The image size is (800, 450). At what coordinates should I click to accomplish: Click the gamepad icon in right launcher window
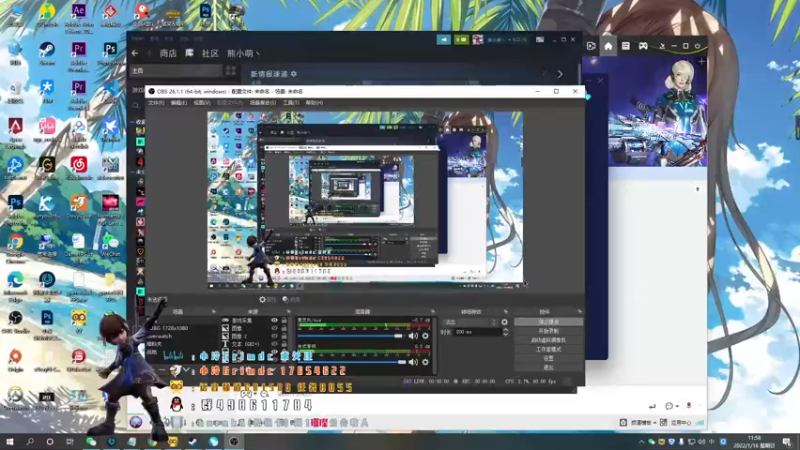(x=643, y=46)
